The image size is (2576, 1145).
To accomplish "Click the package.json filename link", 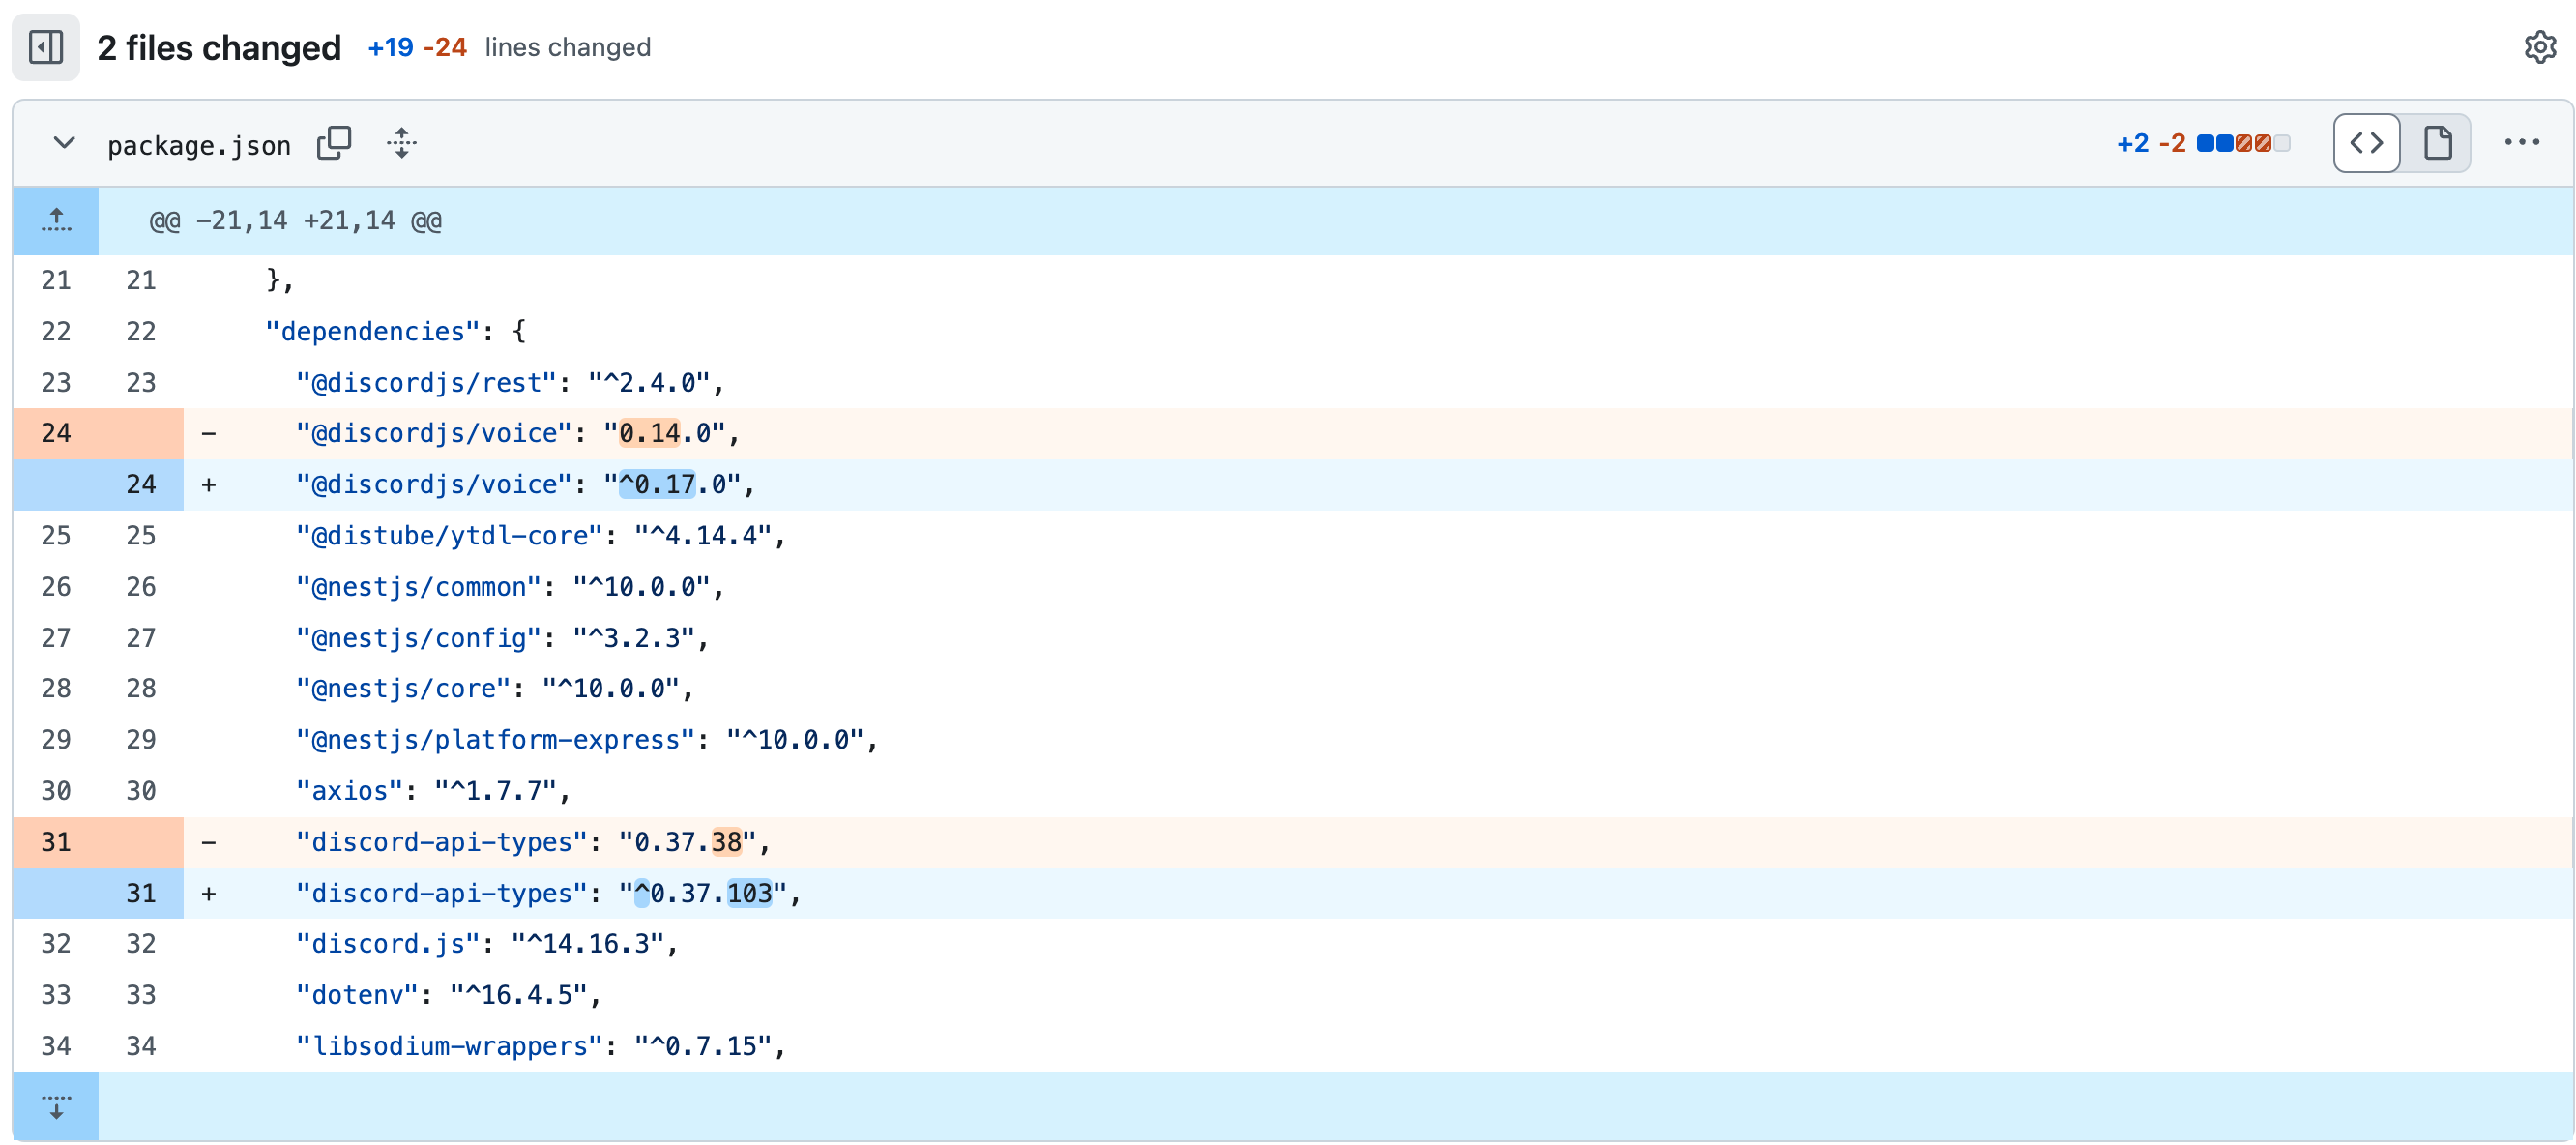I will coord(199,146).
